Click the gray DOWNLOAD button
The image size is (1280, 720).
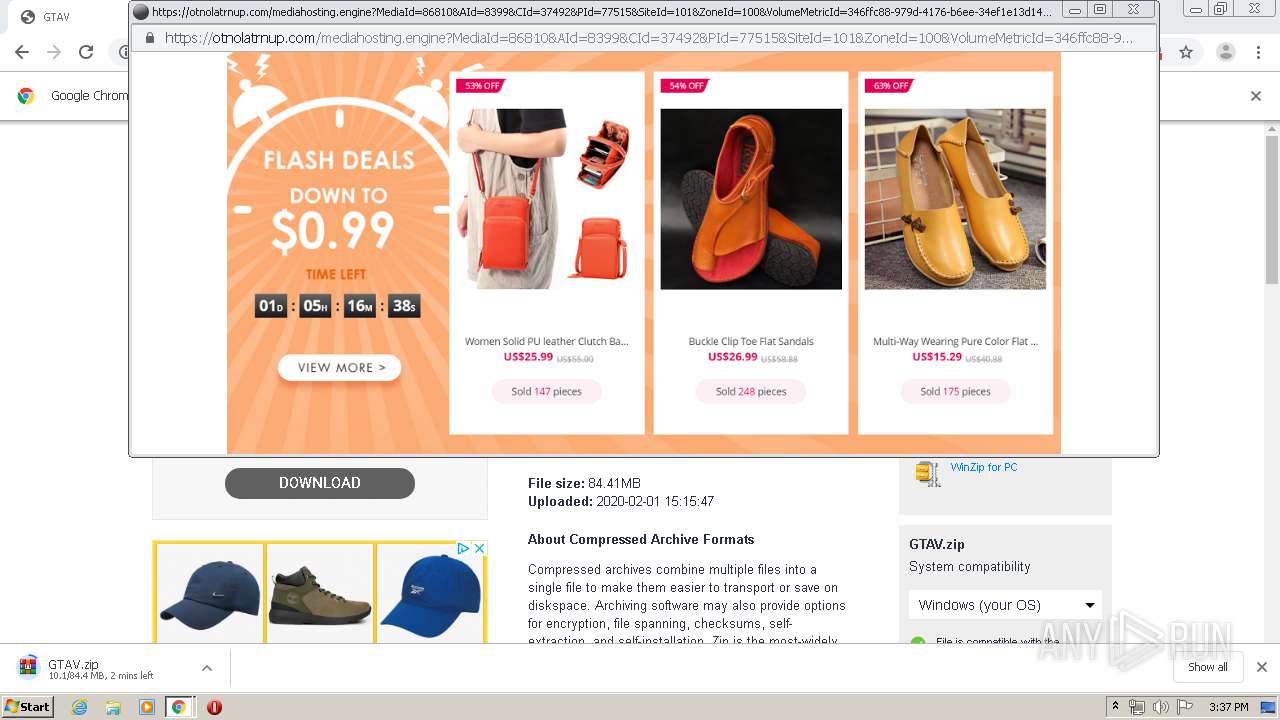point(320,483)
